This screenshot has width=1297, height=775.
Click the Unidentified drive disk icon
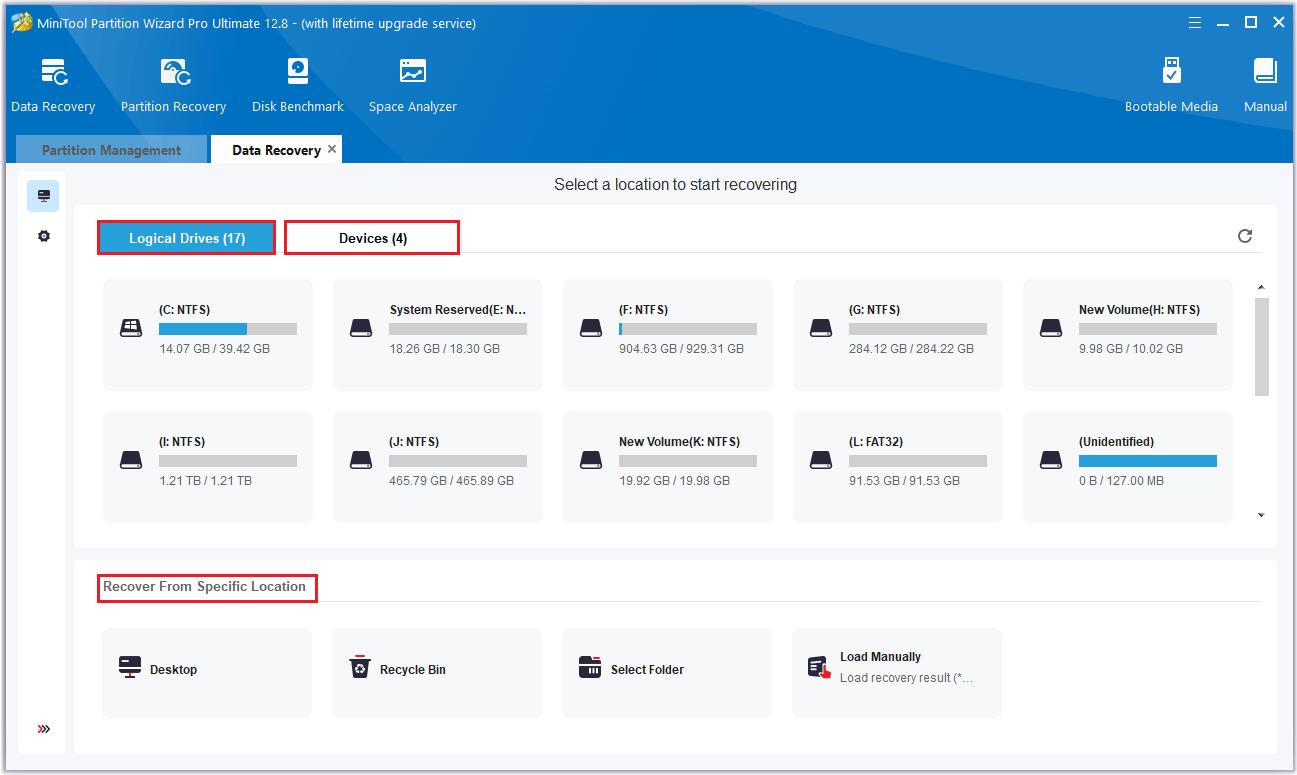pyautogui.click(x=1051, y=460)
